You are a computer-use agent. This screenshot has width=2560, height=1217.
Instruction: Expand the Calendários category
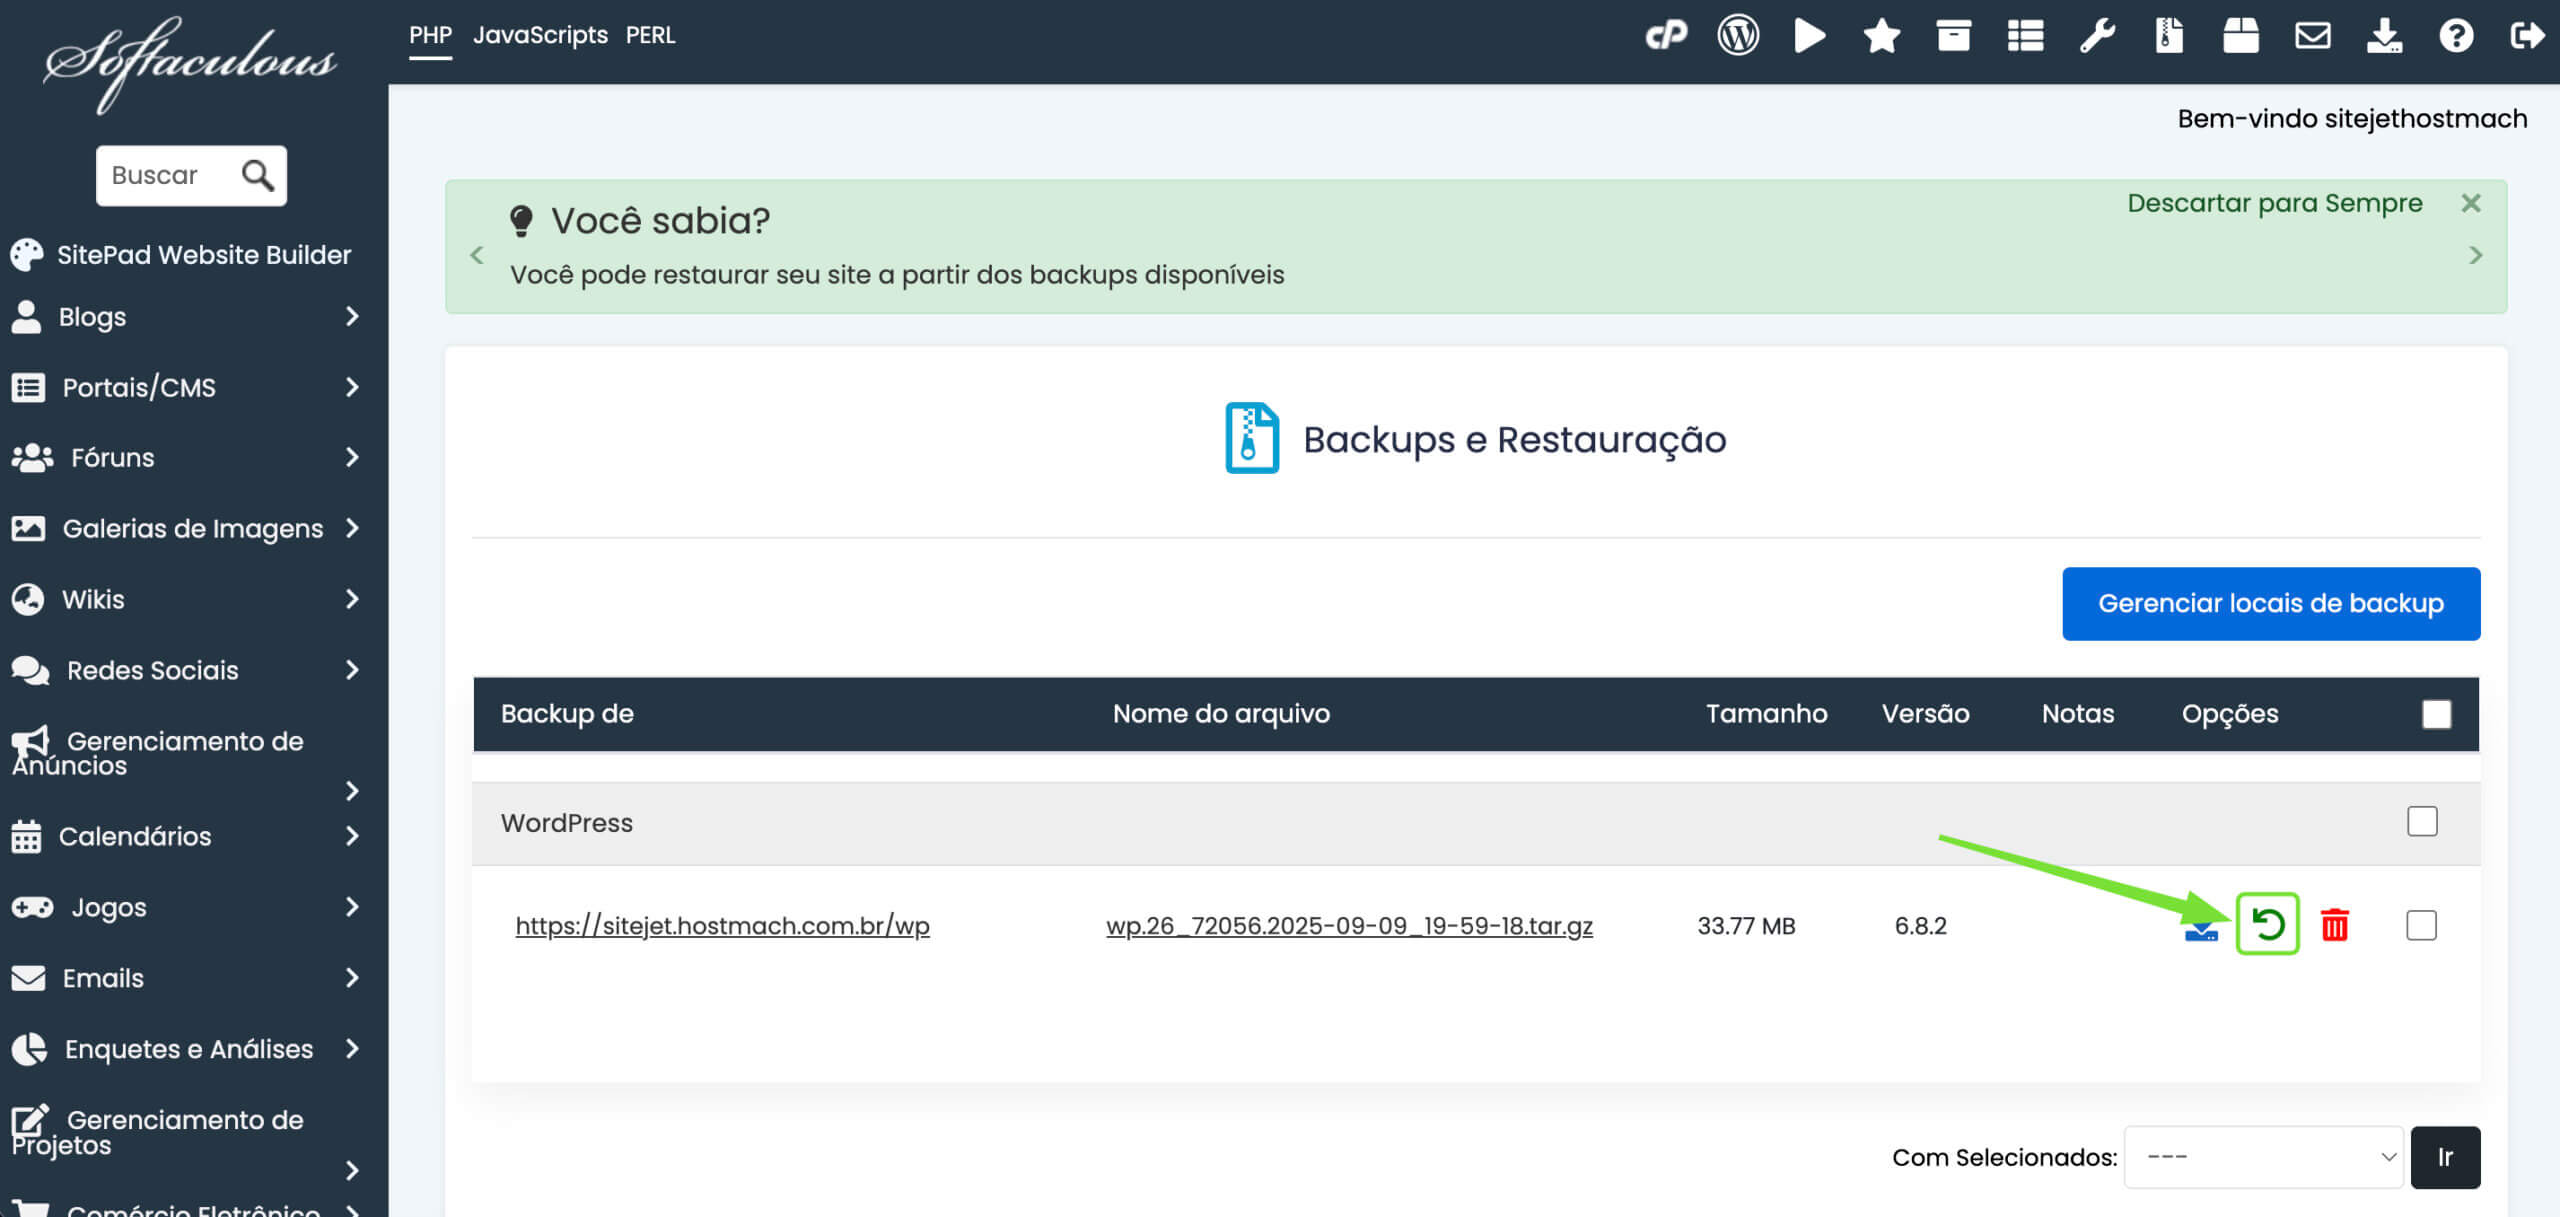tap(352, 836)
